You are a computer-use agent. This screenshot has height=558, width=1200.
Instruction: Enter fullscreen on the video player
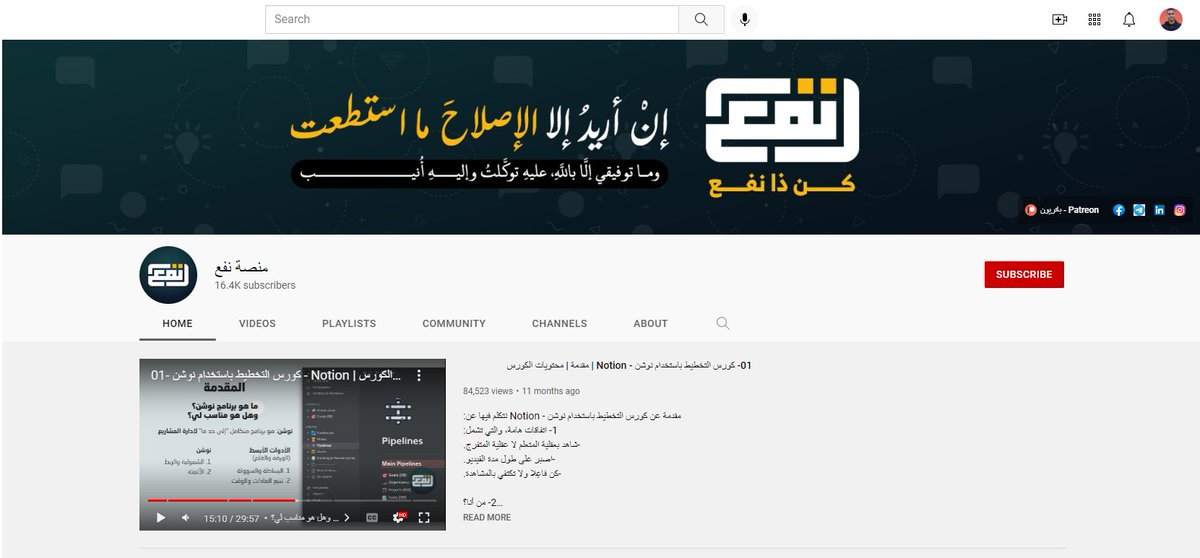[424, 517]
